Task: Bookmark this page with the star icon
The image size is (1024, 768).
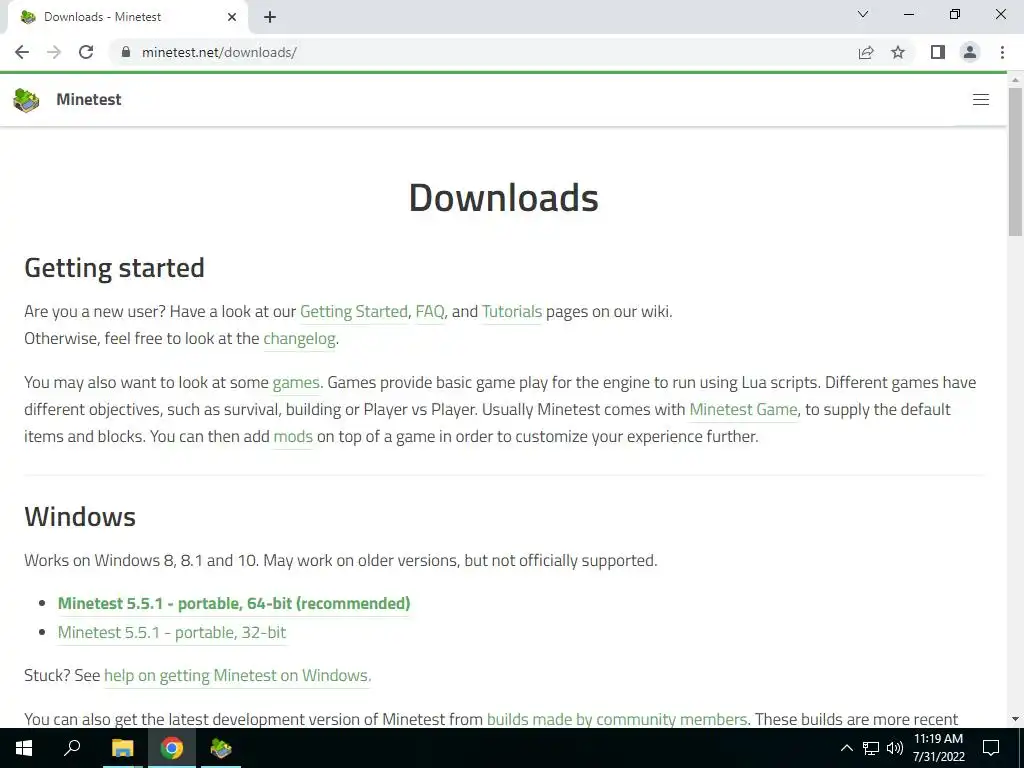Action: [x=898, y=52]
